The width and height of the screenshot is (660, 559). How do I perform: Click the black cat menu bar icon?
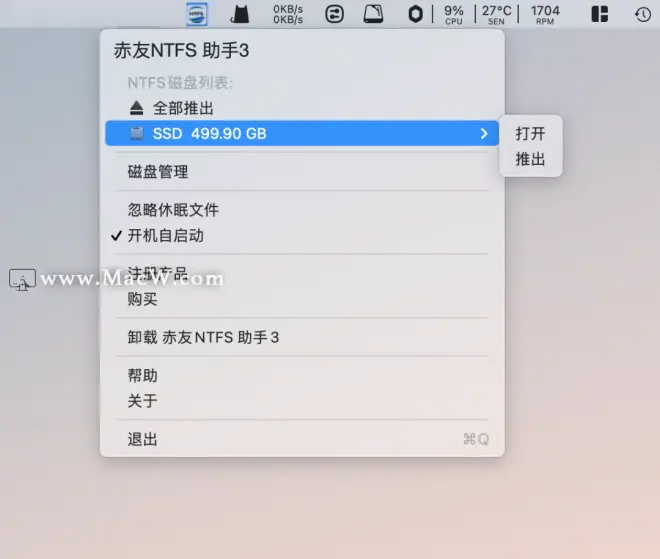[x=240, y=14]
